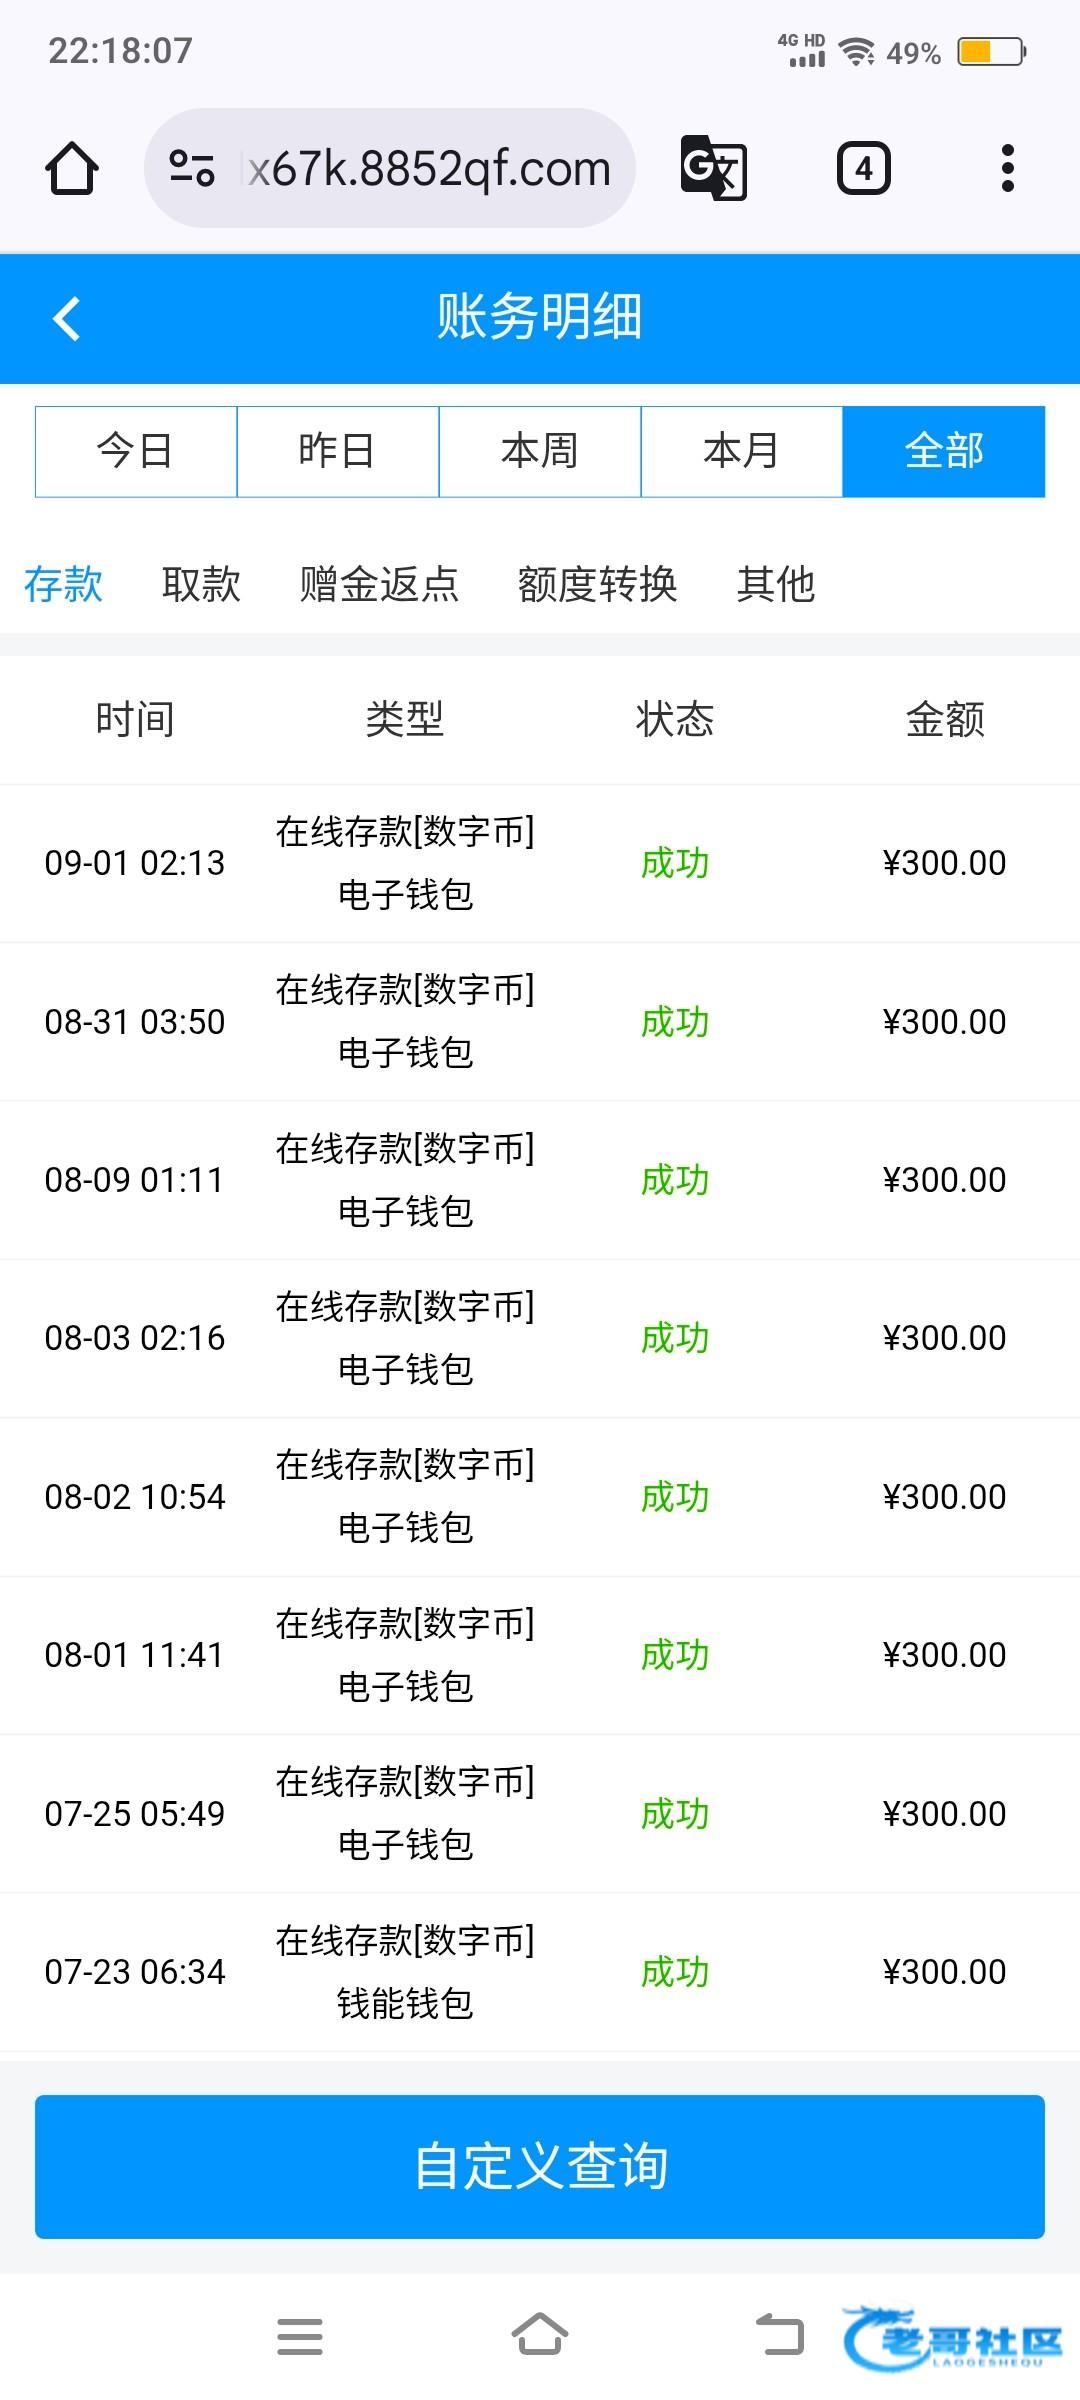Tap the Google Translate icon
1080x2400 pixels.
click(713, 168)
